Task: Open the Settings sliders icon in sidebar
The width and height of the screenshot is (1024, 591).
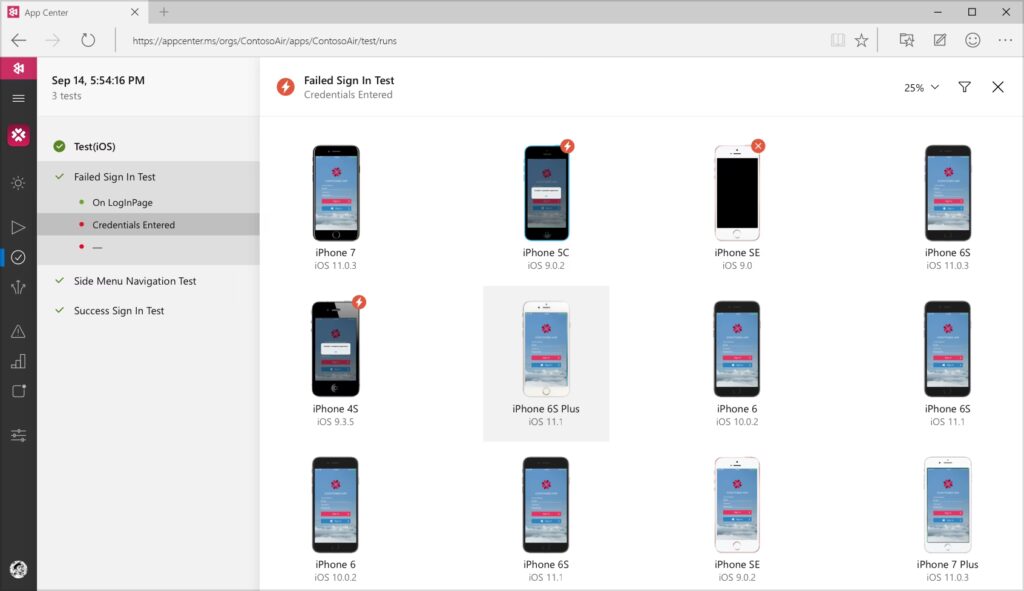Action: coord(18,435)
